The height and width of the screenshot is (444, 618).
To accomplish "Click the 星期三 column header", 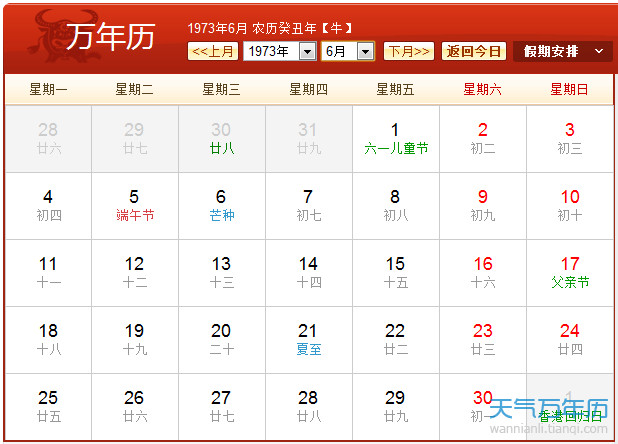I will coord(222,89).
